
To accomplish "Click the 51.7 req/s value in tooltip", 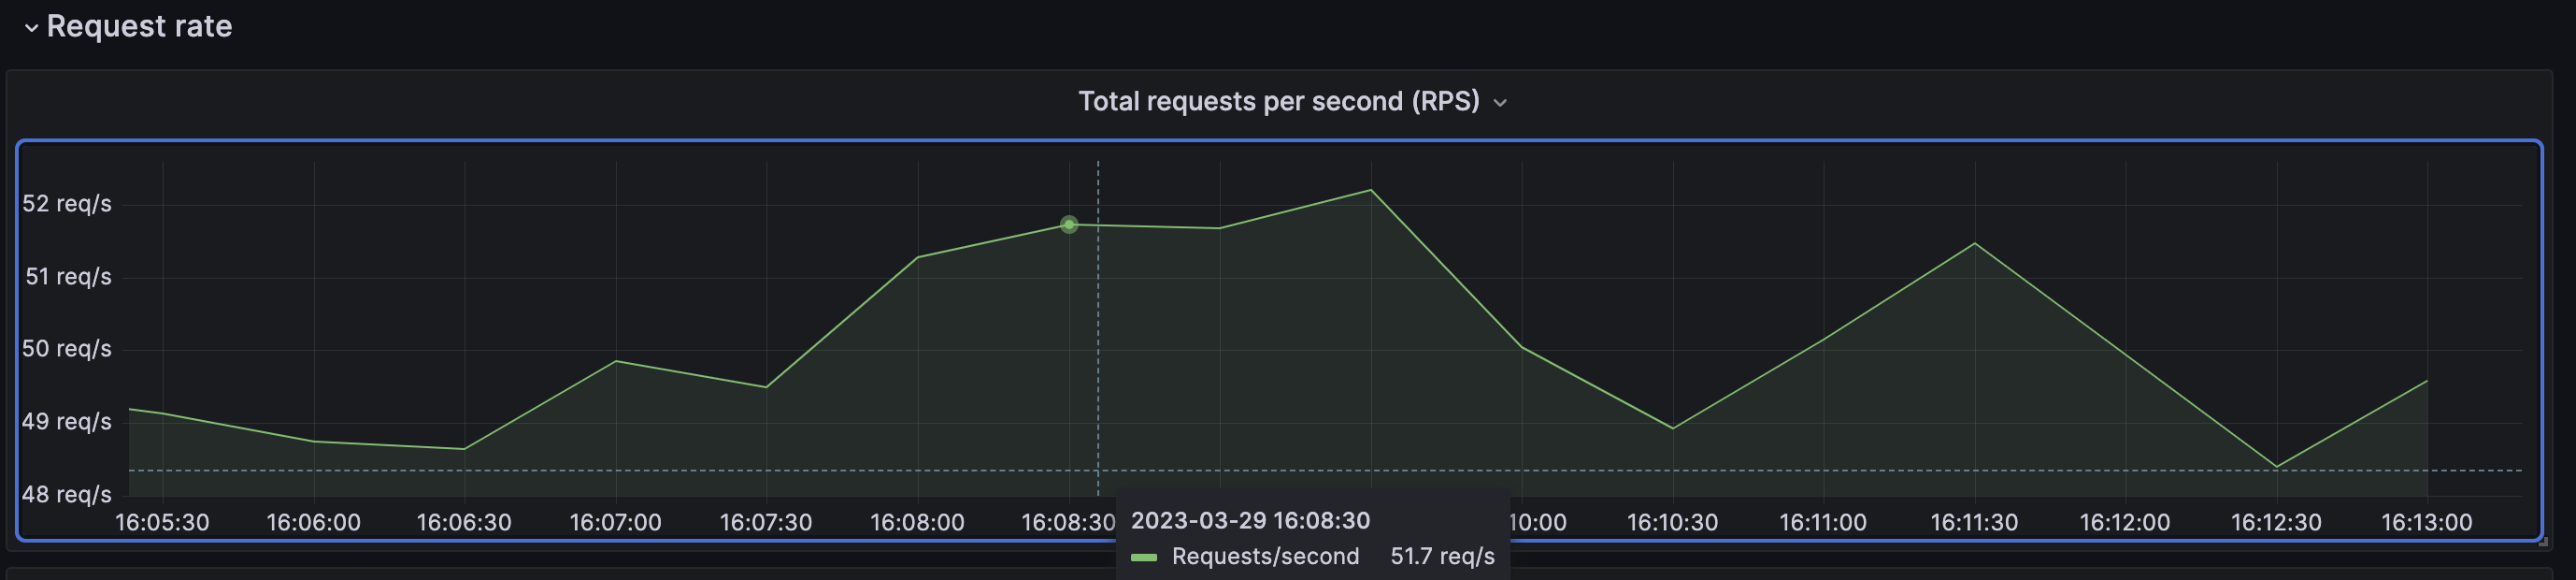I will pyautogui.click(x=1442, y=556).
